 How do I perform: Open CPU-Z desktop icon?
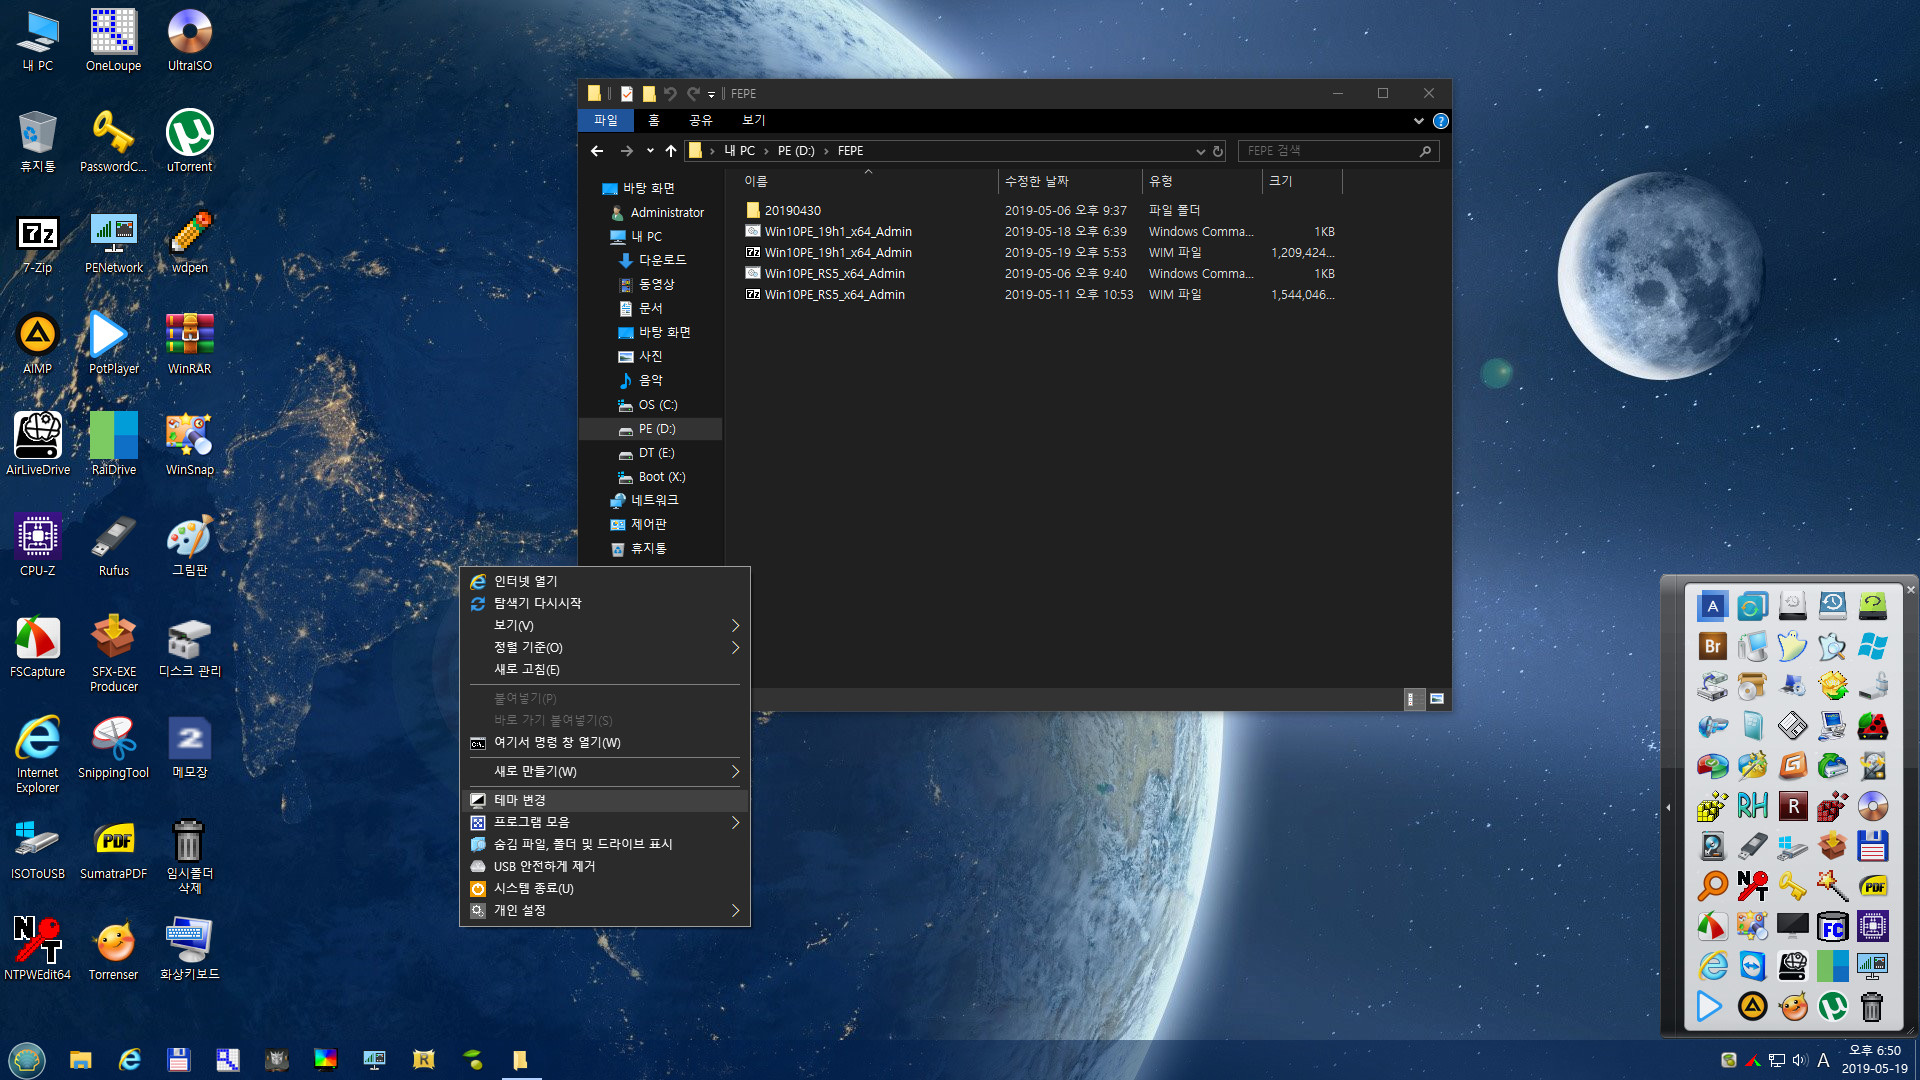[x=38, y=545]
